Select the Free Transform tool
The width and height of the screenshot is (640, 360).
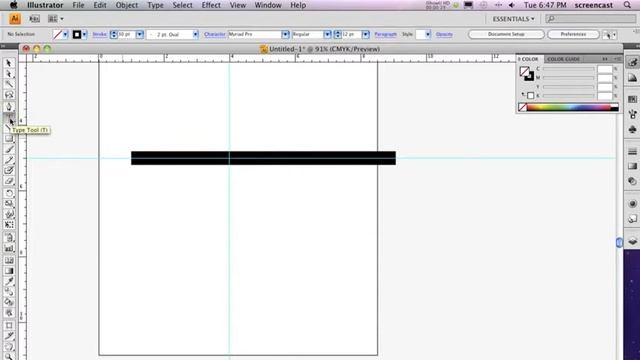9,225
